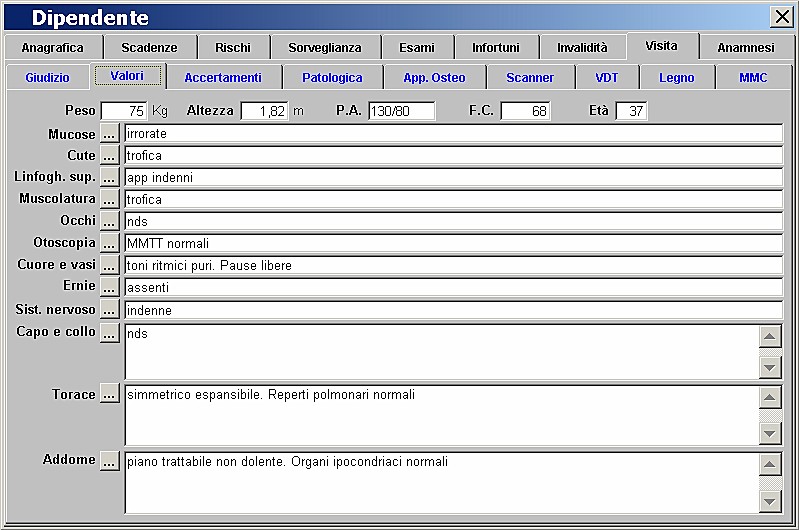Focus the P.A. blood pressure field
Viewport: 799px width, 530px height.
(401, 111)
